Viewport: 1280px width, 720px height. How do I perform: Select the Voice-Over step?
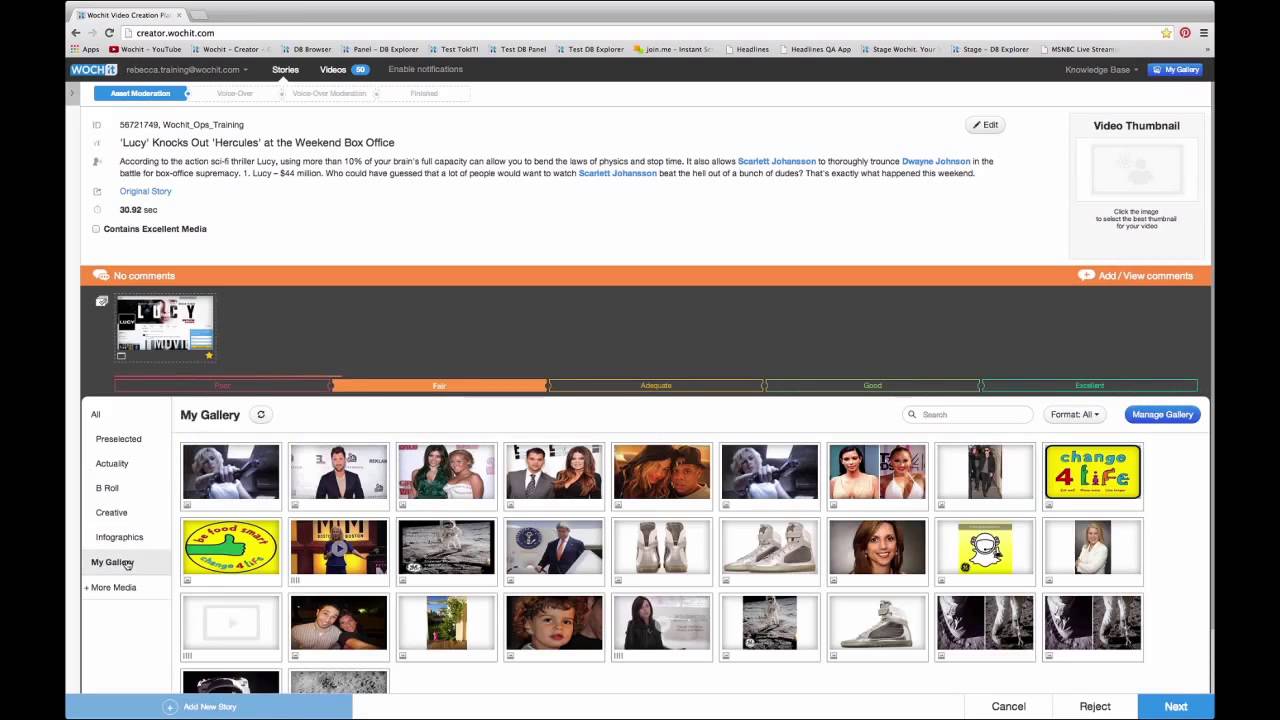tap(235, 93)
